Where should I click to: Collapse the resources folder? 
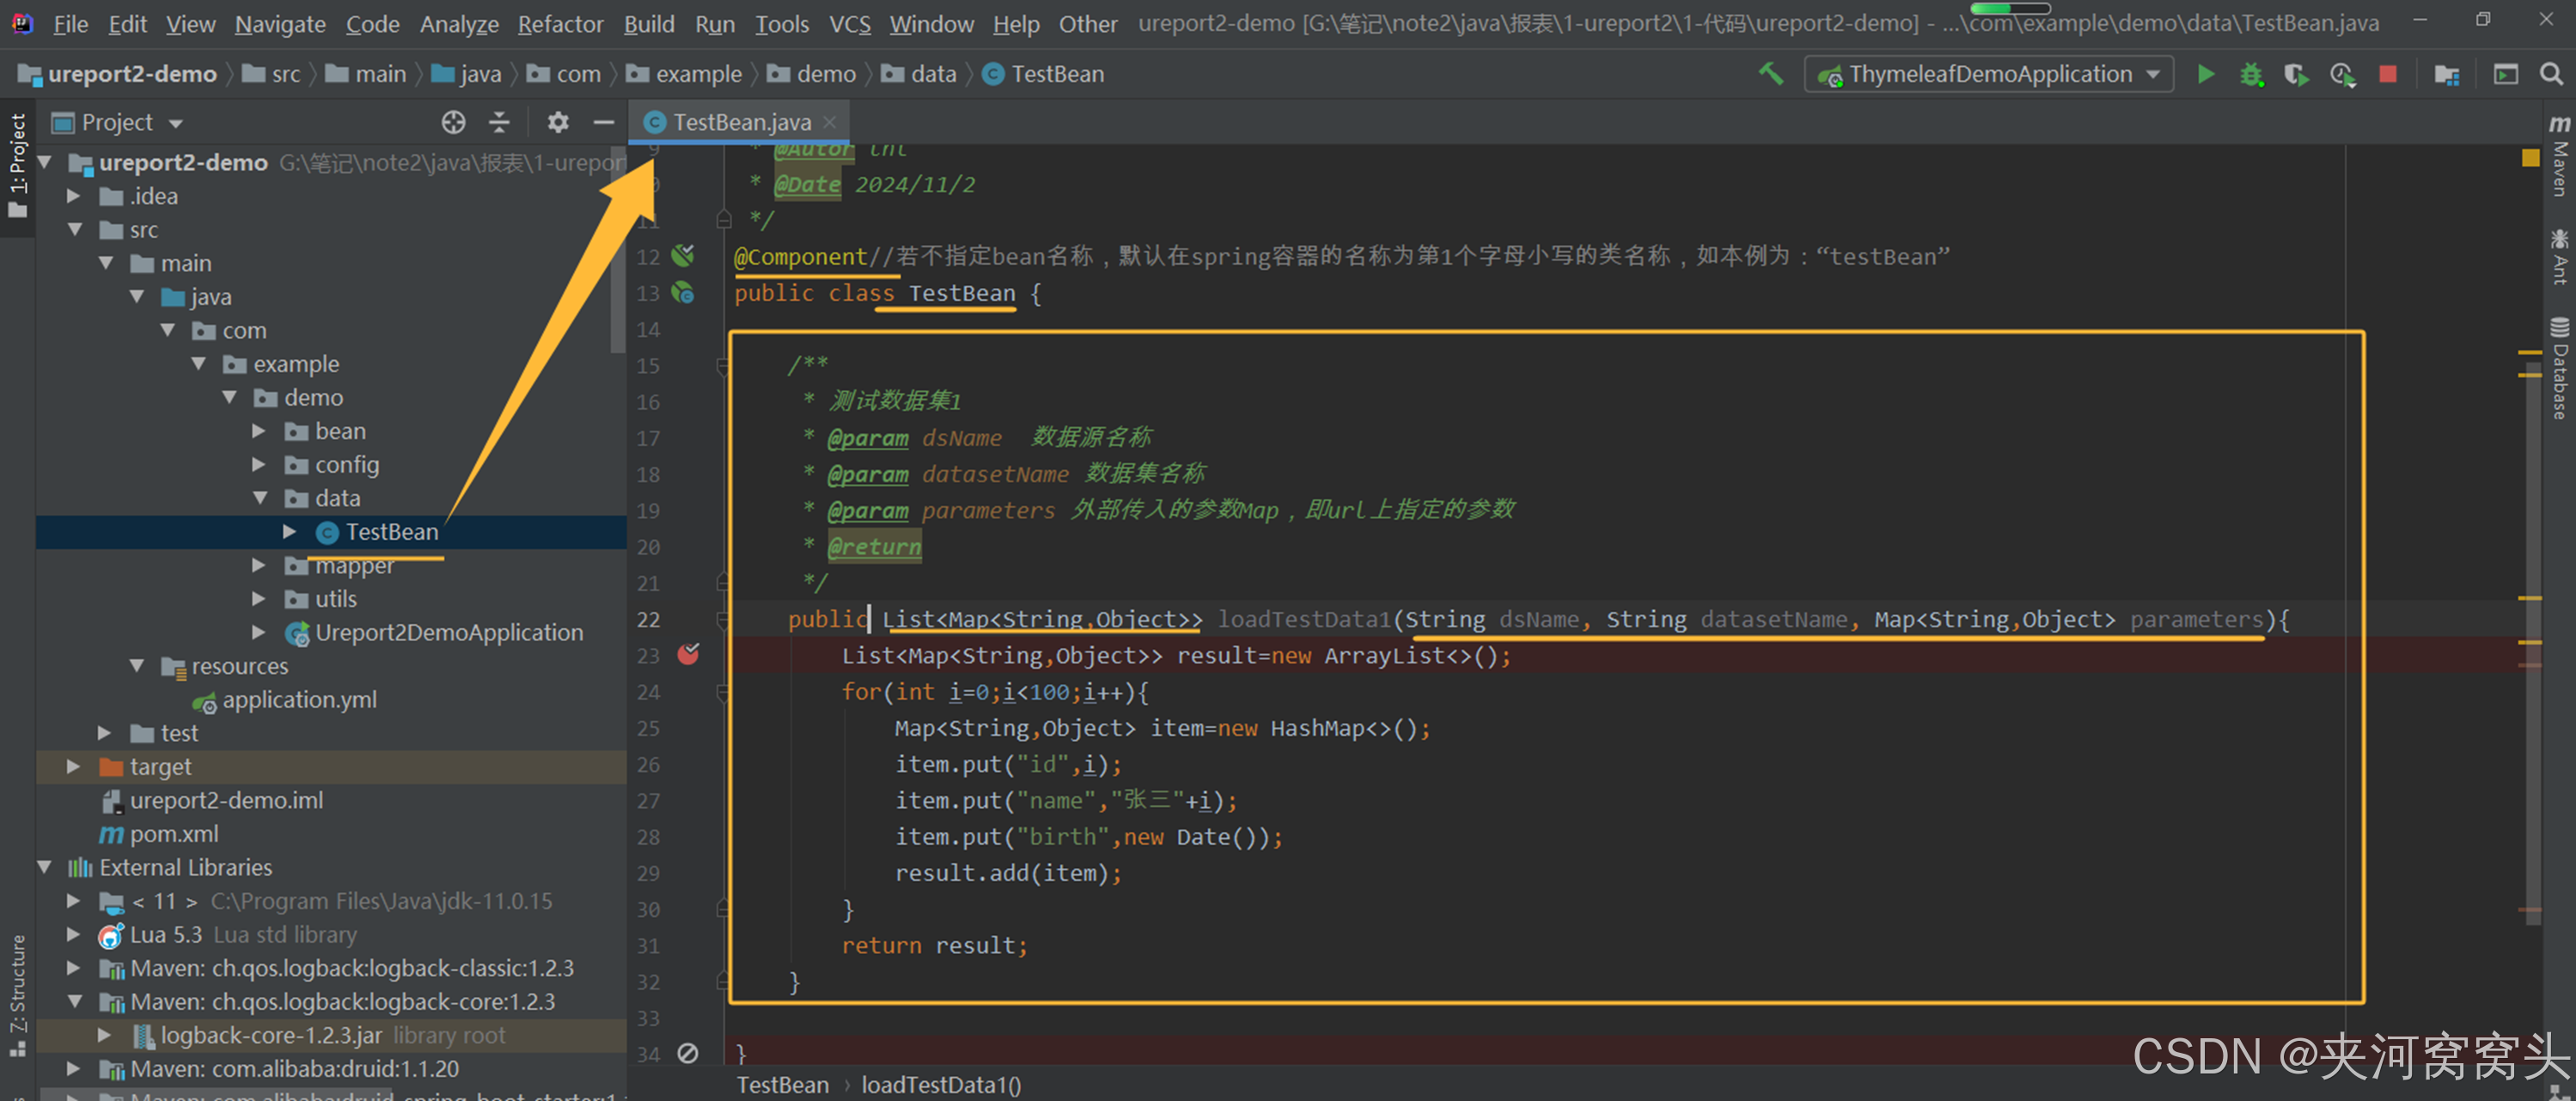pos(137,666)
